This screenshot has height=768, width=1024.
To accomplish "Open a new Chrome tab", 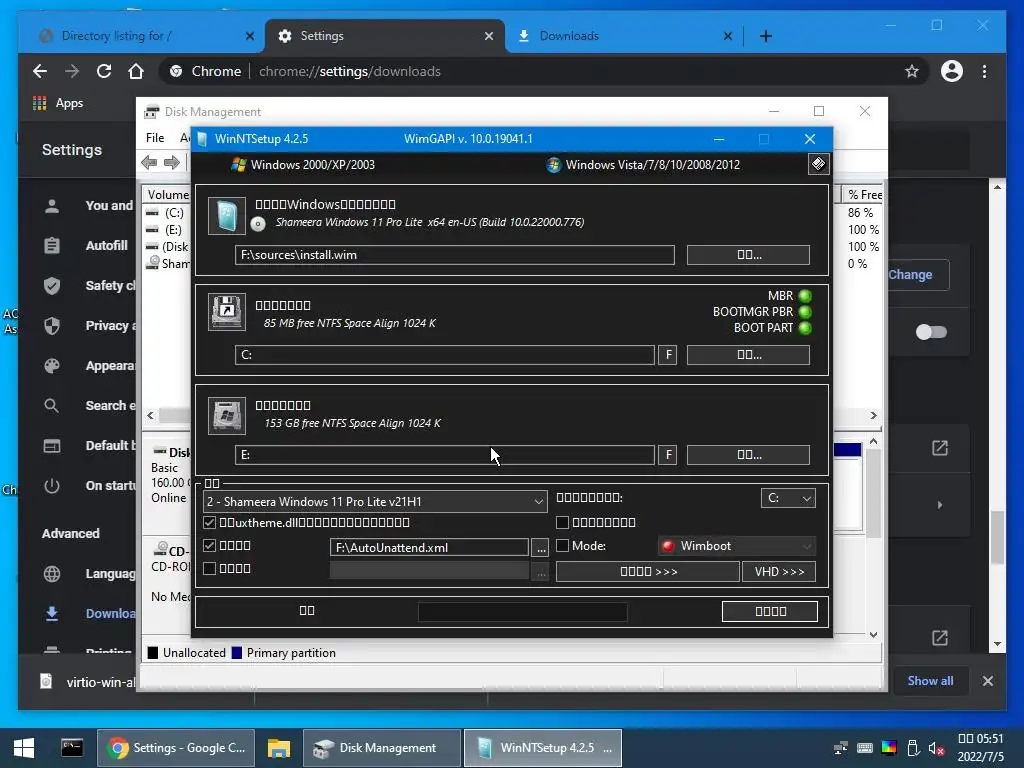I will click(766, 36).
